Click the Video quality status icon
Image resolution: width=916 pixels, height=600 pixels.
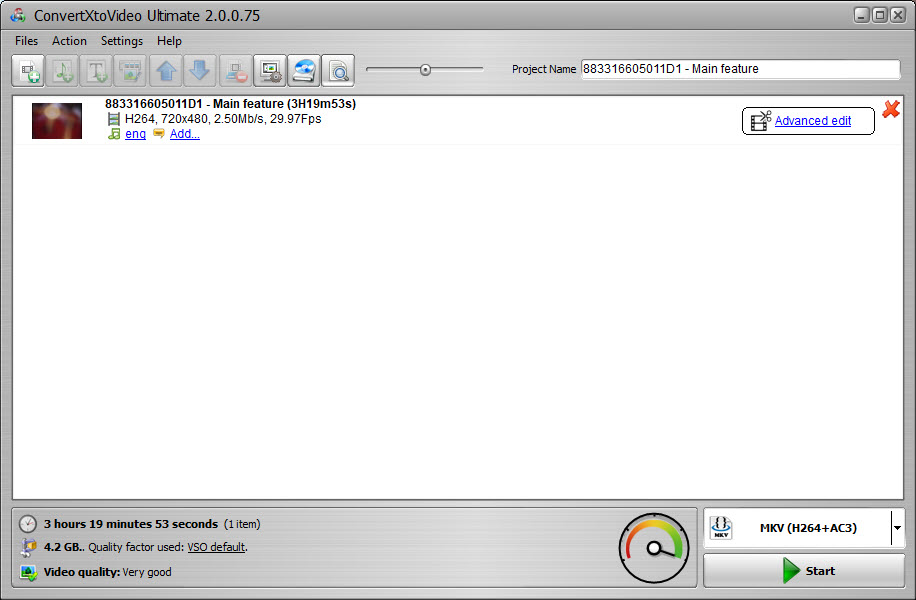[28, 573]
